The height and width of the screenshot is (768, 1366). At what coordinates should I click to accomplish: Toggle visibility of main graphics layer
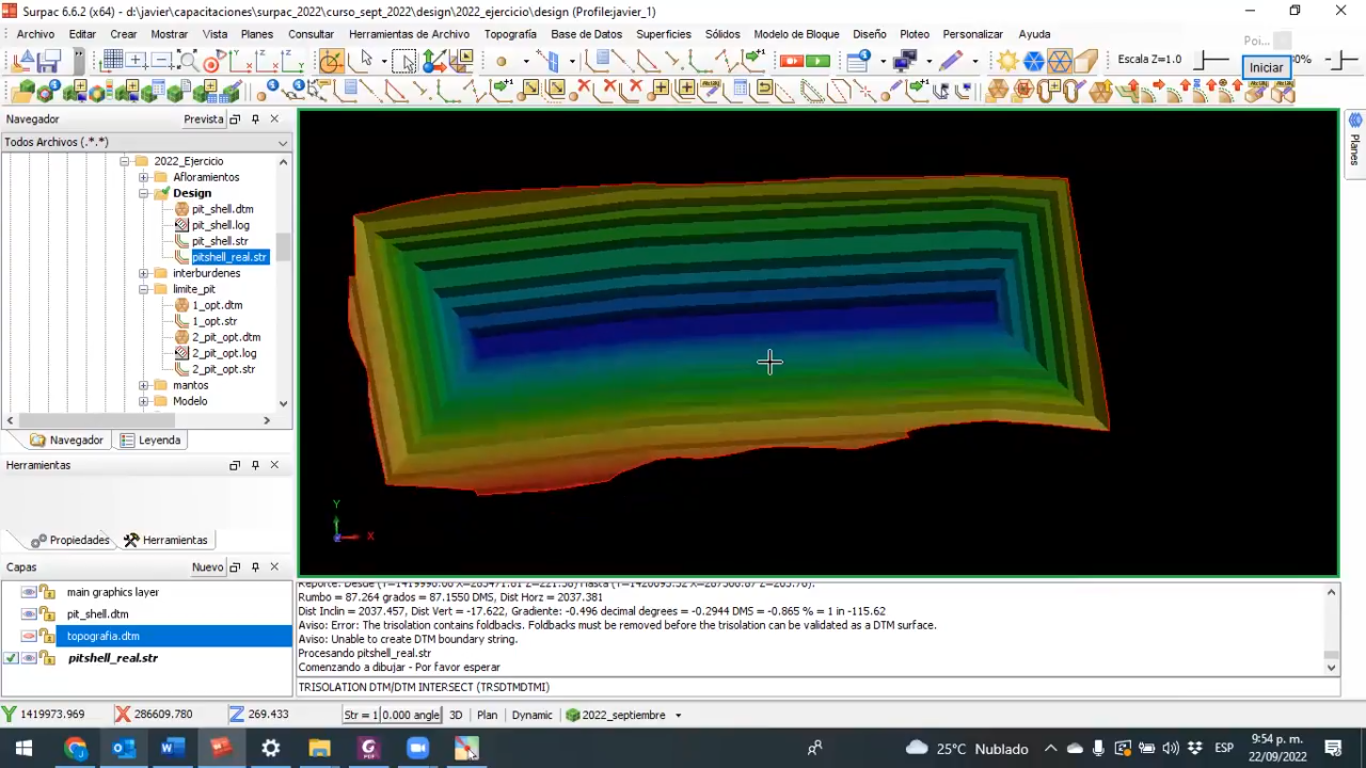pos(29,592)
